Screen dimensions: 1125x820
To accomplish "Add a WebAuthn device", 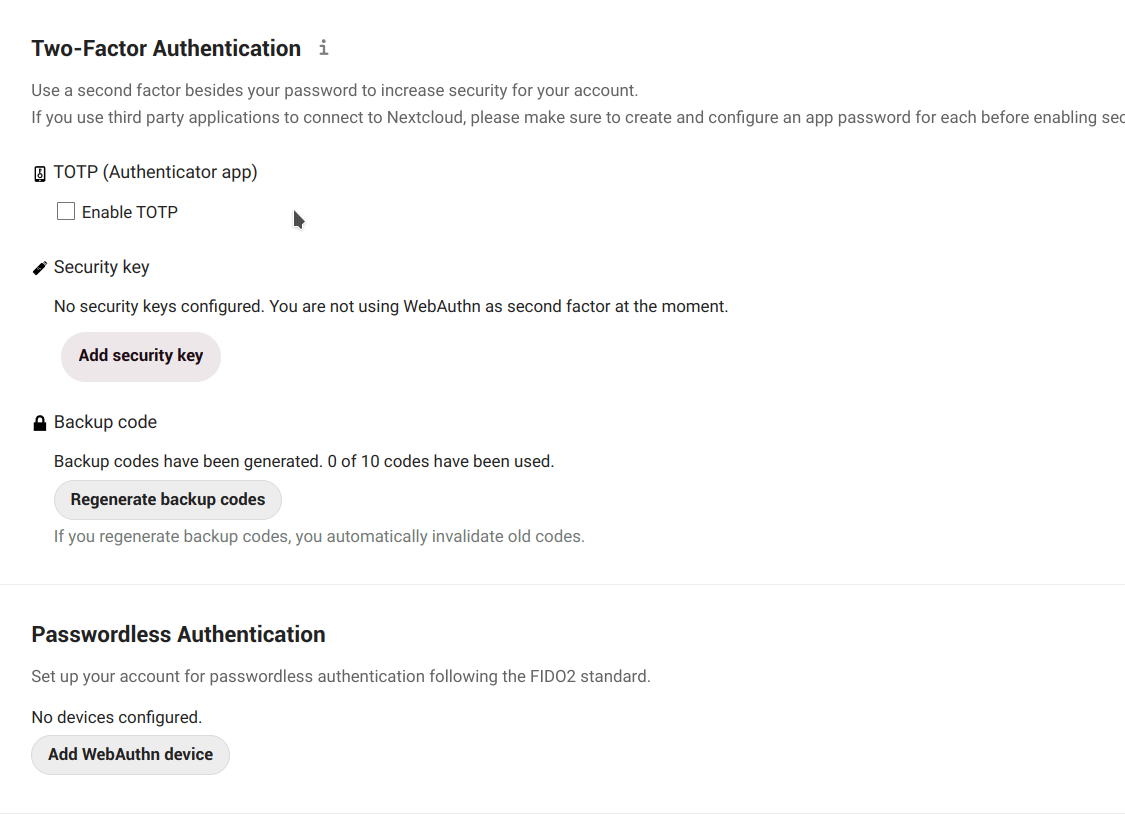I will pyautogui.click(x=131, y=755).
